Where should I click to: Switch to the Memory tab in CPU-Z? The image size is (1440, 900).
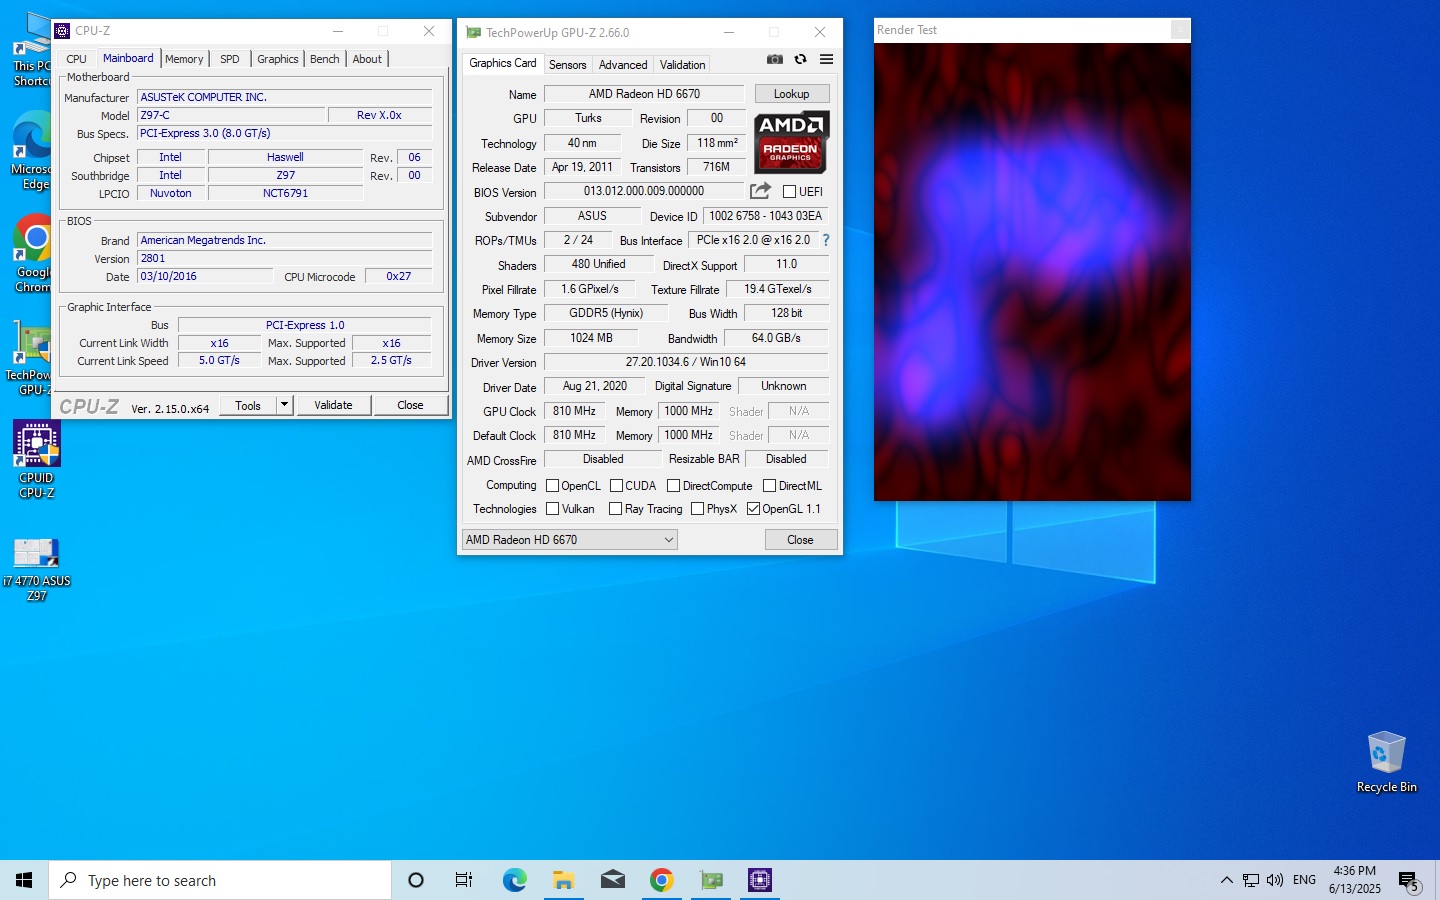[184, 59]
